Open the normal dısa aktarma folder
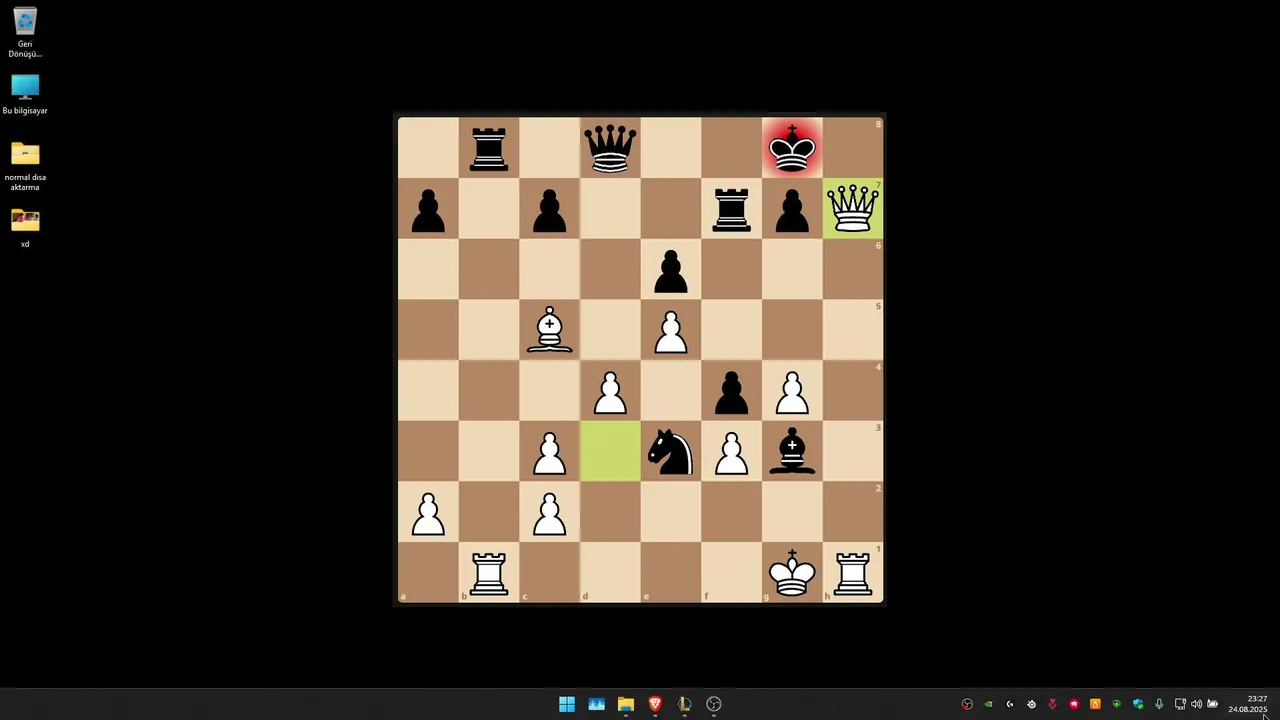 click(25, 166)
